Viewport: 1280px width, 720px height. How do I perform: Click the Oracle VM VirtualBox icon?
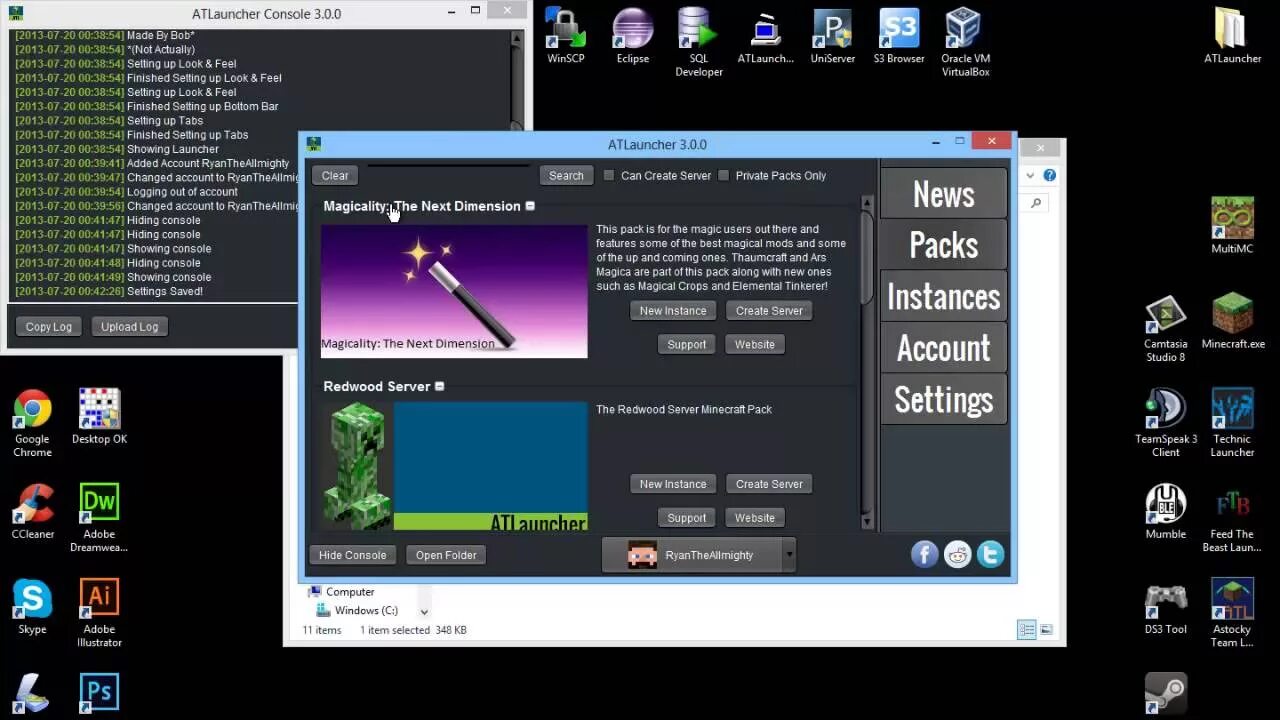tap(965, 43)
